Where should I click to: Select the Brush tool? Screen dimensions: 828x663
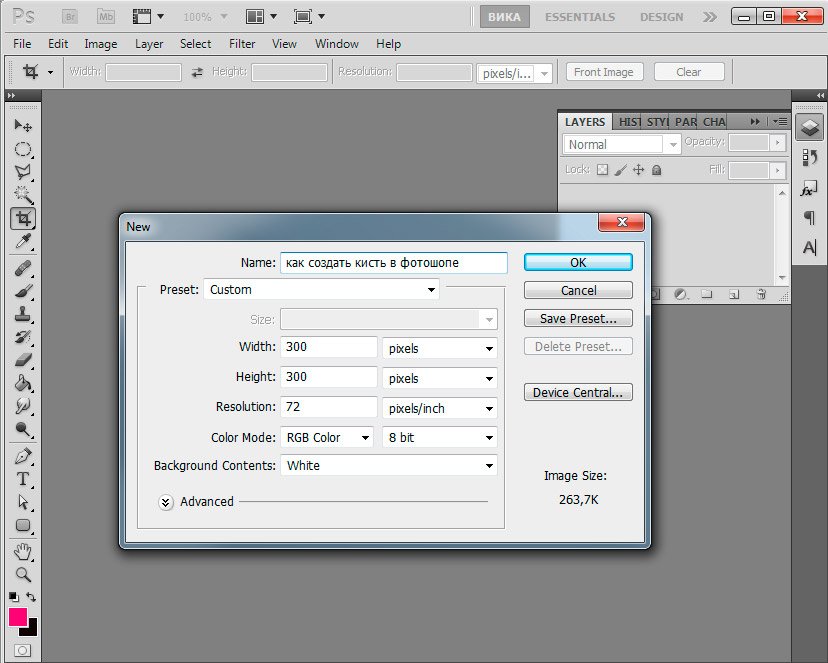coord(23,291)
